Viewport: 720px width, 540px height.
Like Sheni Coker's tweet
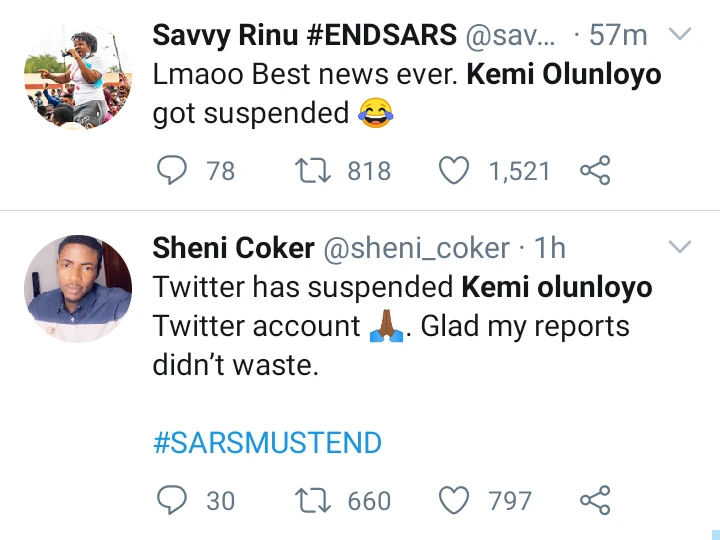[x=456, y=499]
